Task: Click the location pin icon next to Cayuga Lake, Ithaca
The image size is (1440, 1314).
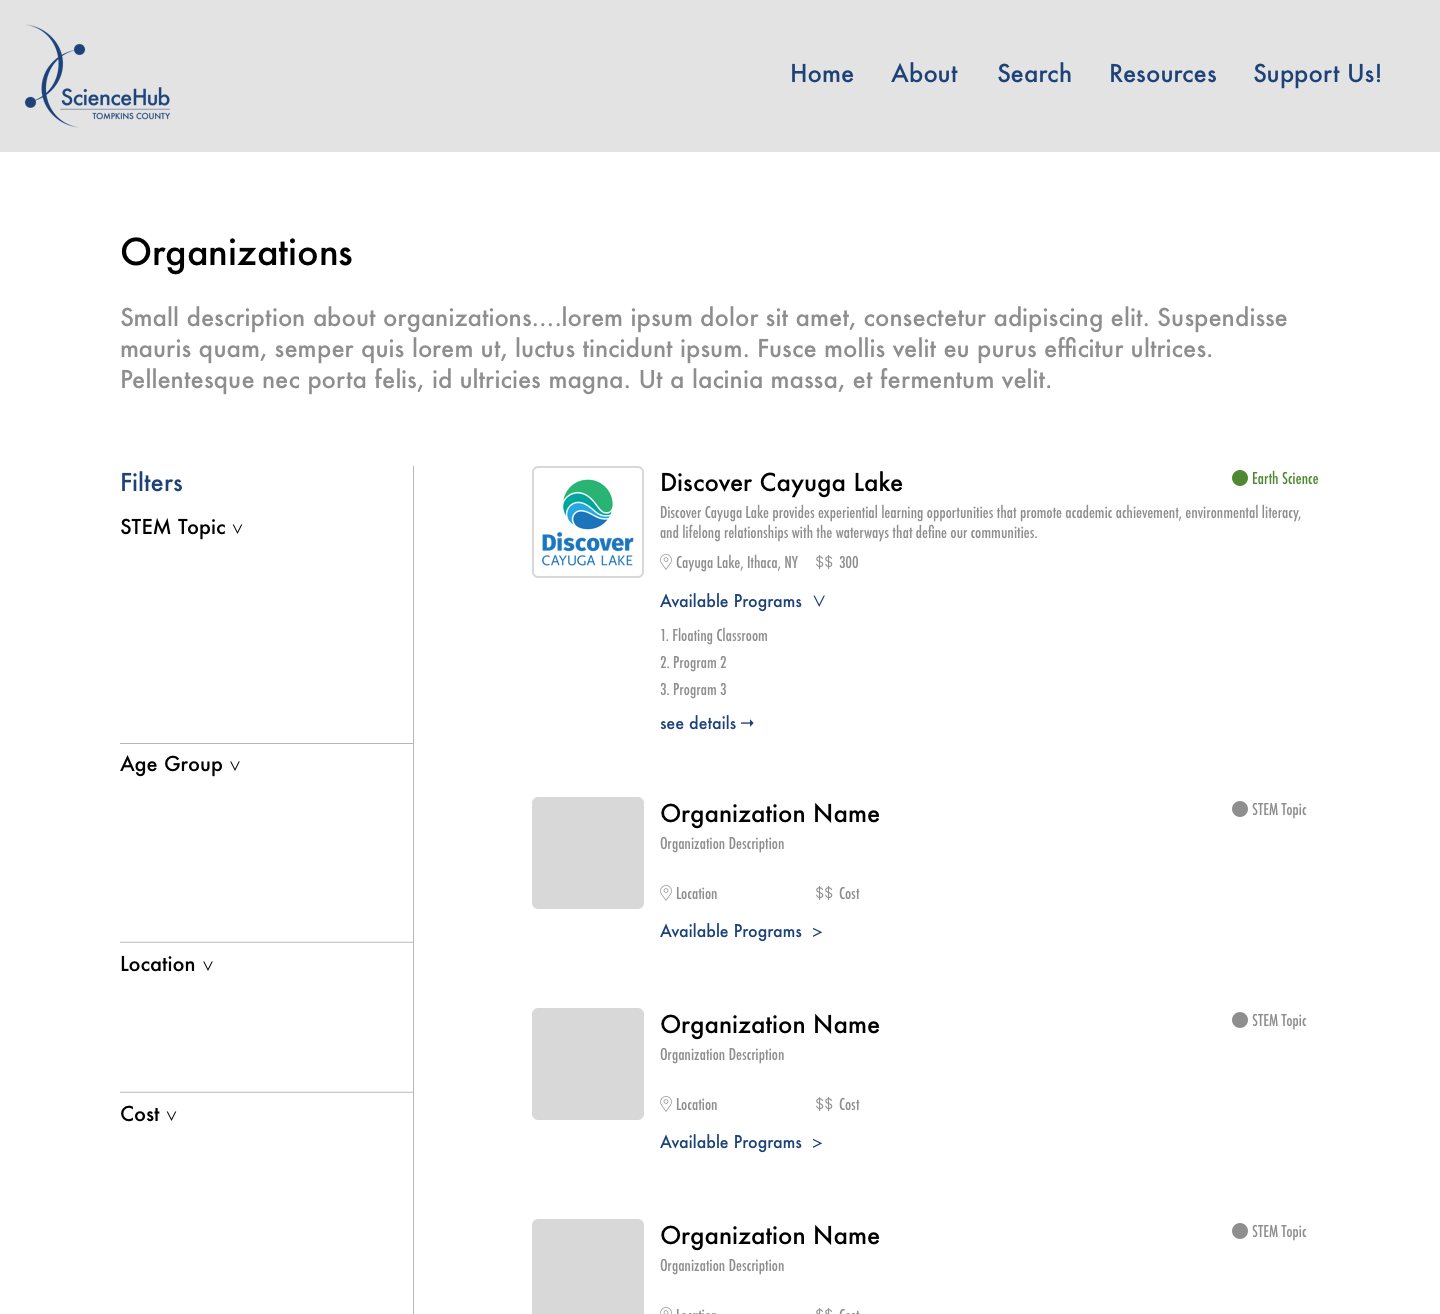Action: click(666, 562)
